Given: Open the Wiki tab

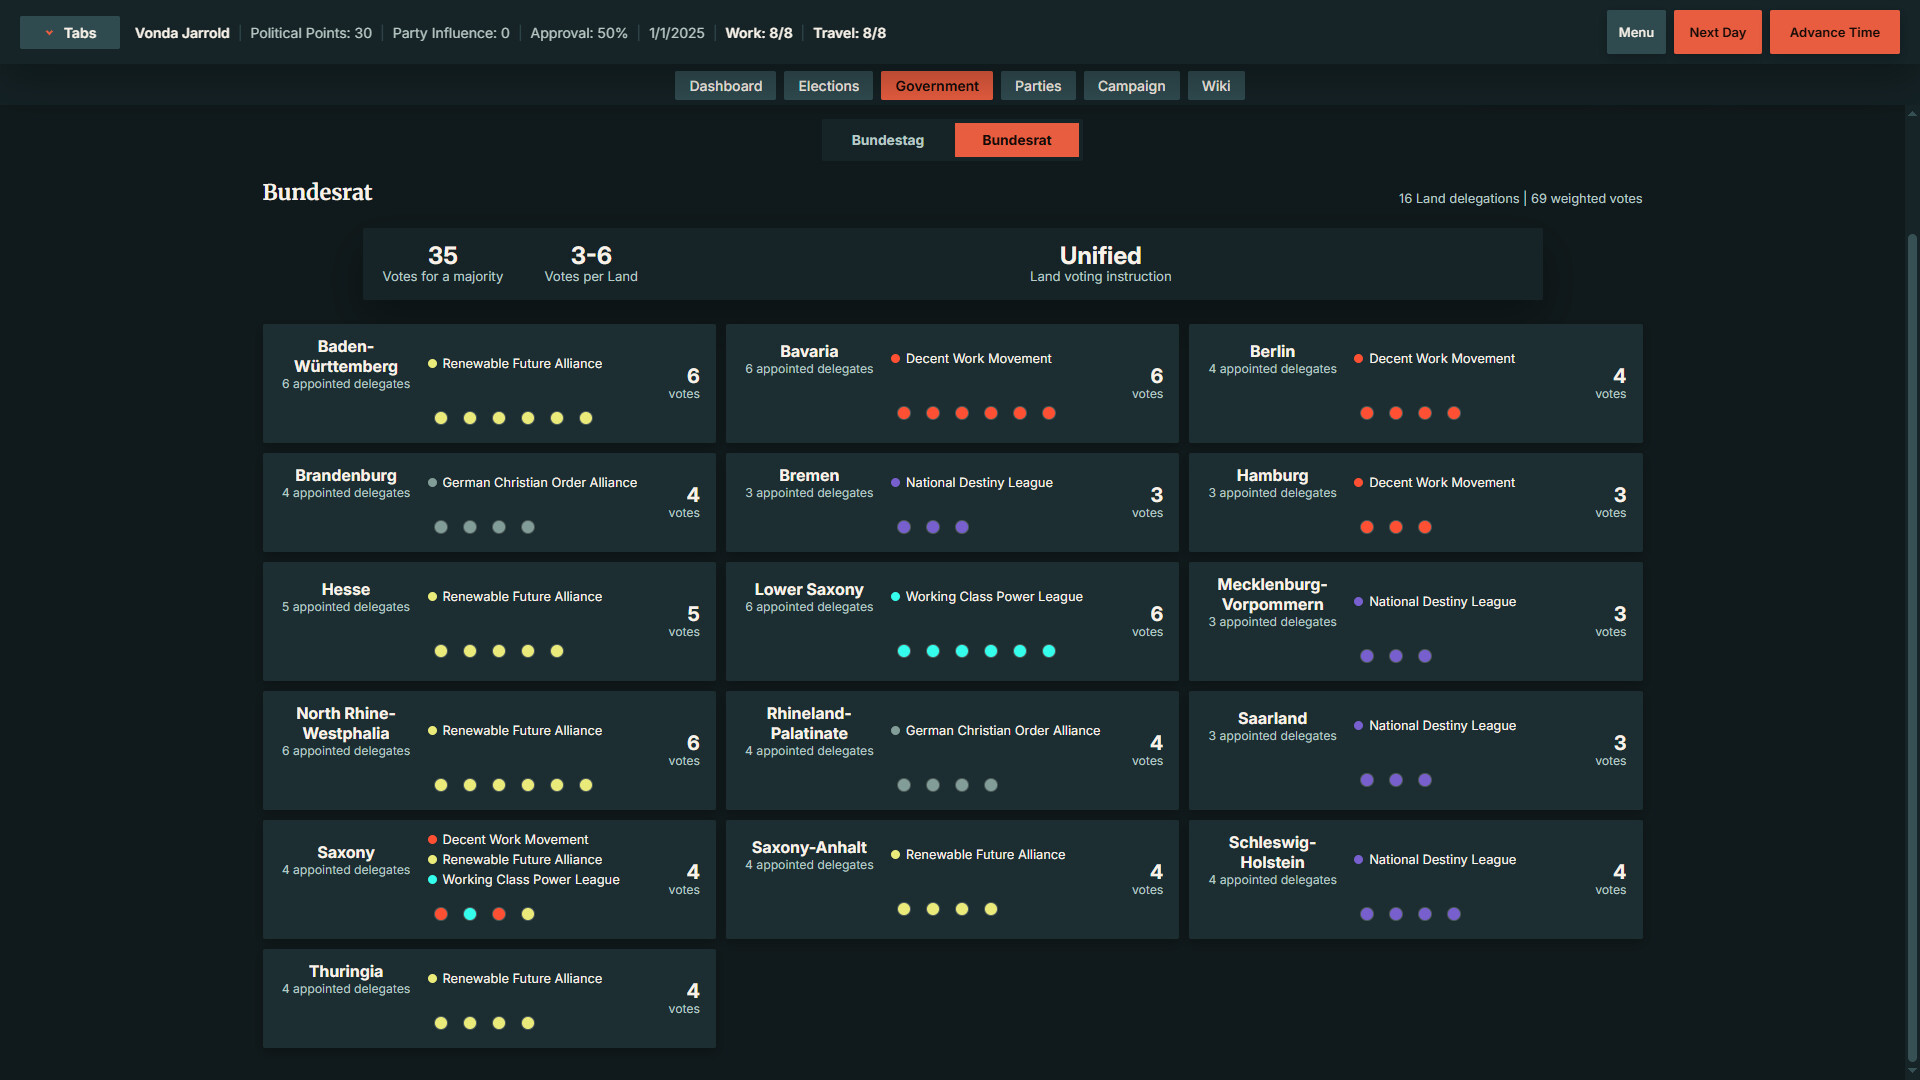Looking at the screenshot, I should [1216, 86].
